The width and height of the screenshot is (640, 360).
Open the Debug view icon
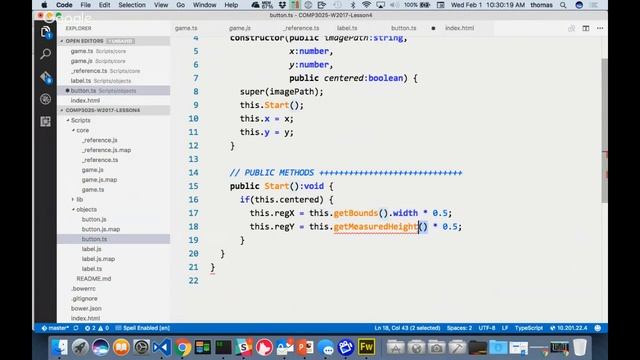point(45,99)
